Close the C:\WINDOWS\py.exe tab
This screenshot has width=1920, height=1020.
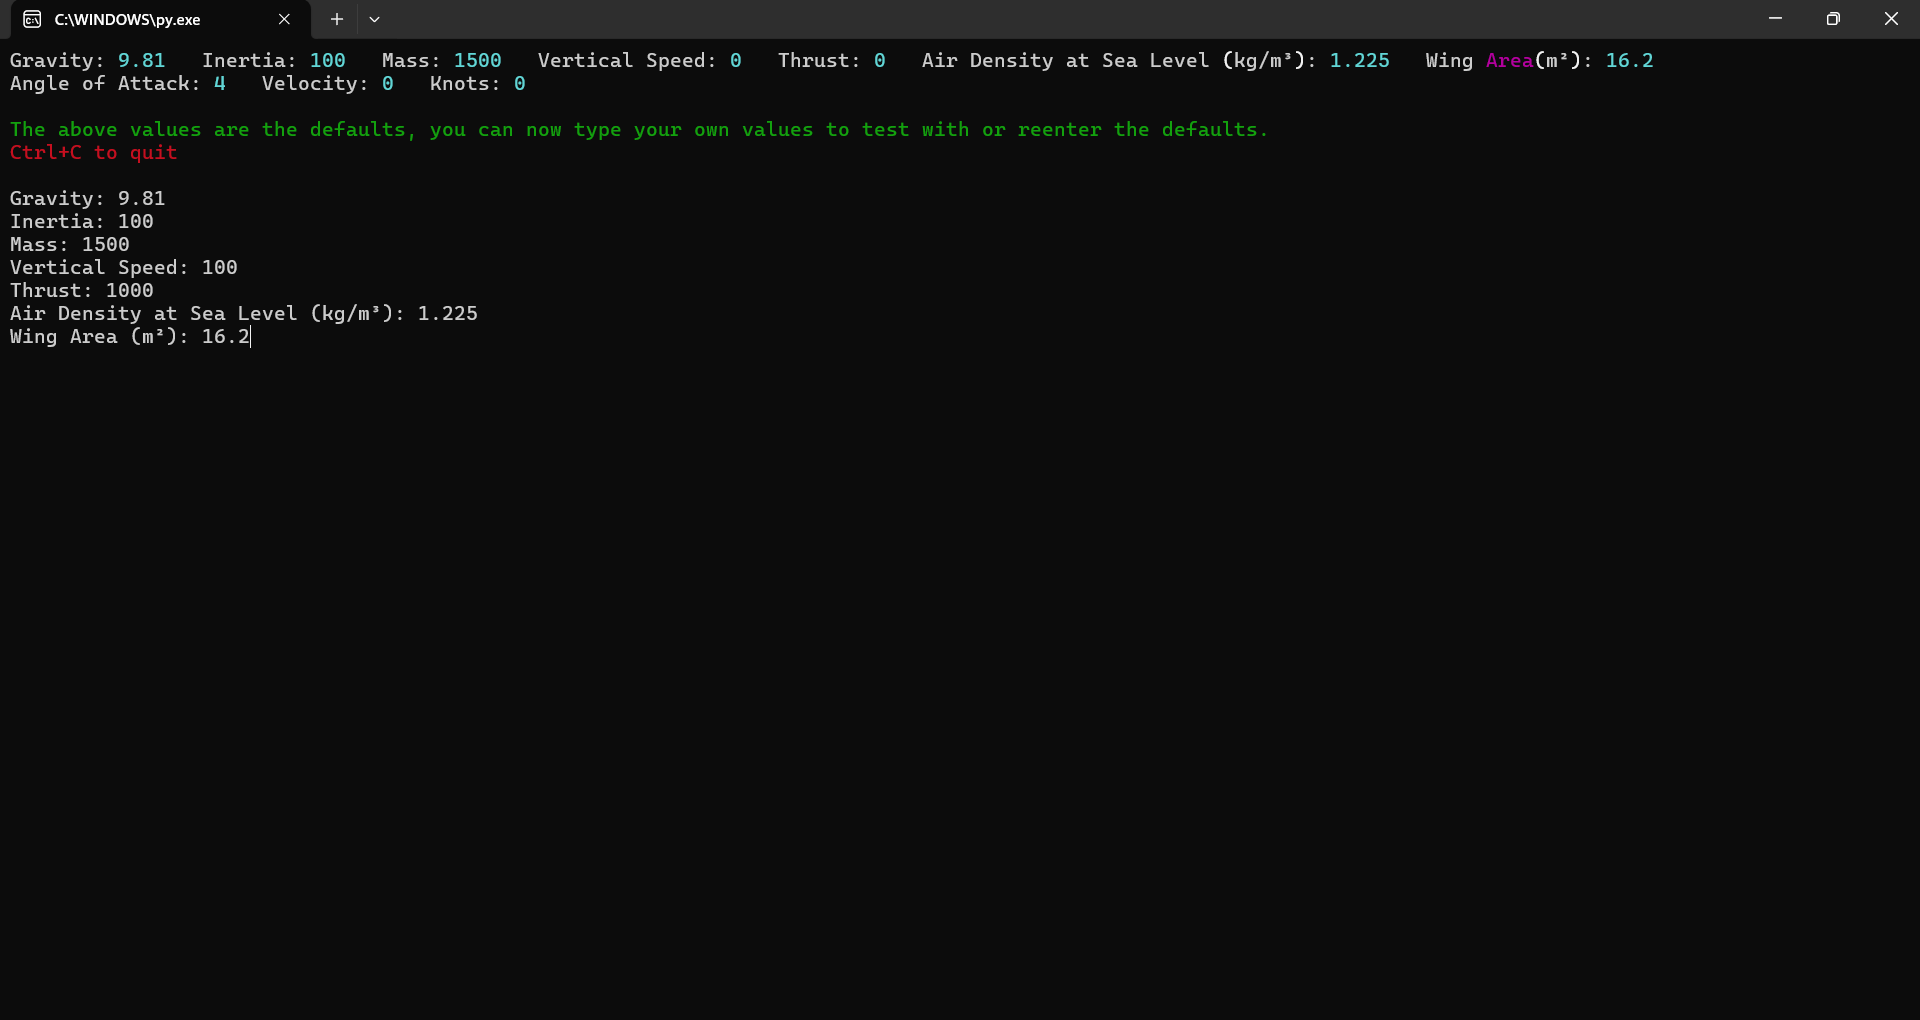tap(284, 19)
